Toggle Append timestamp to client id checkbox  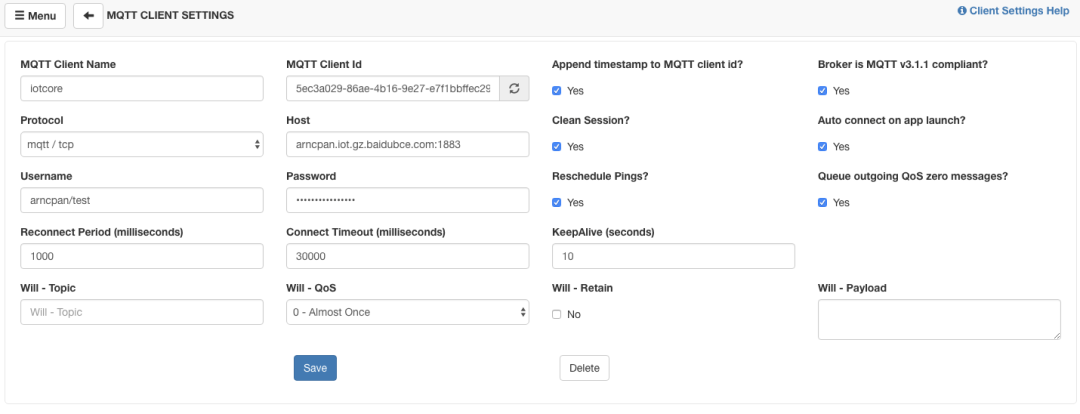(x=557, y=91)
